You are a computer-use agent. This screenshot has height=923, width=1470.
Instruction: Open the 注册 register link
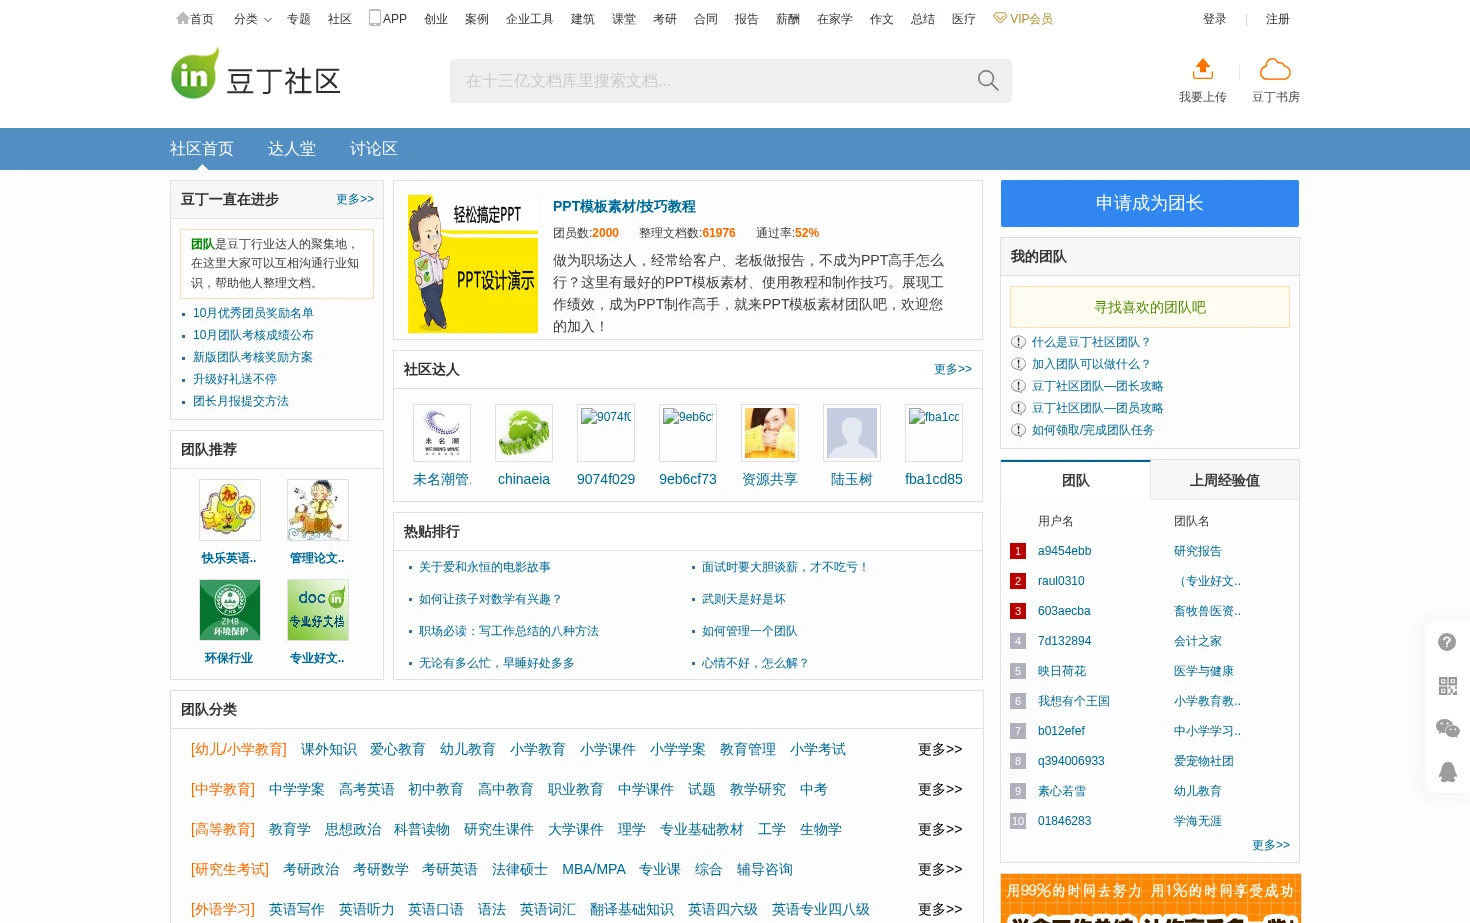click(1278, 19)
